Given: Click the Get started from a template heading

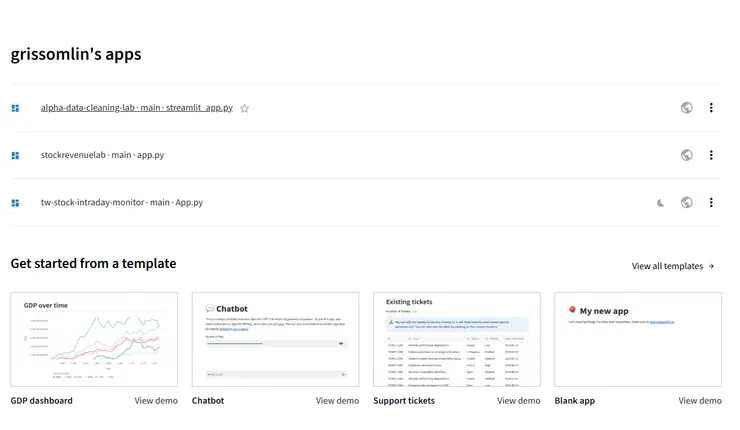Looking at the screenshot, I should point(93,263).
